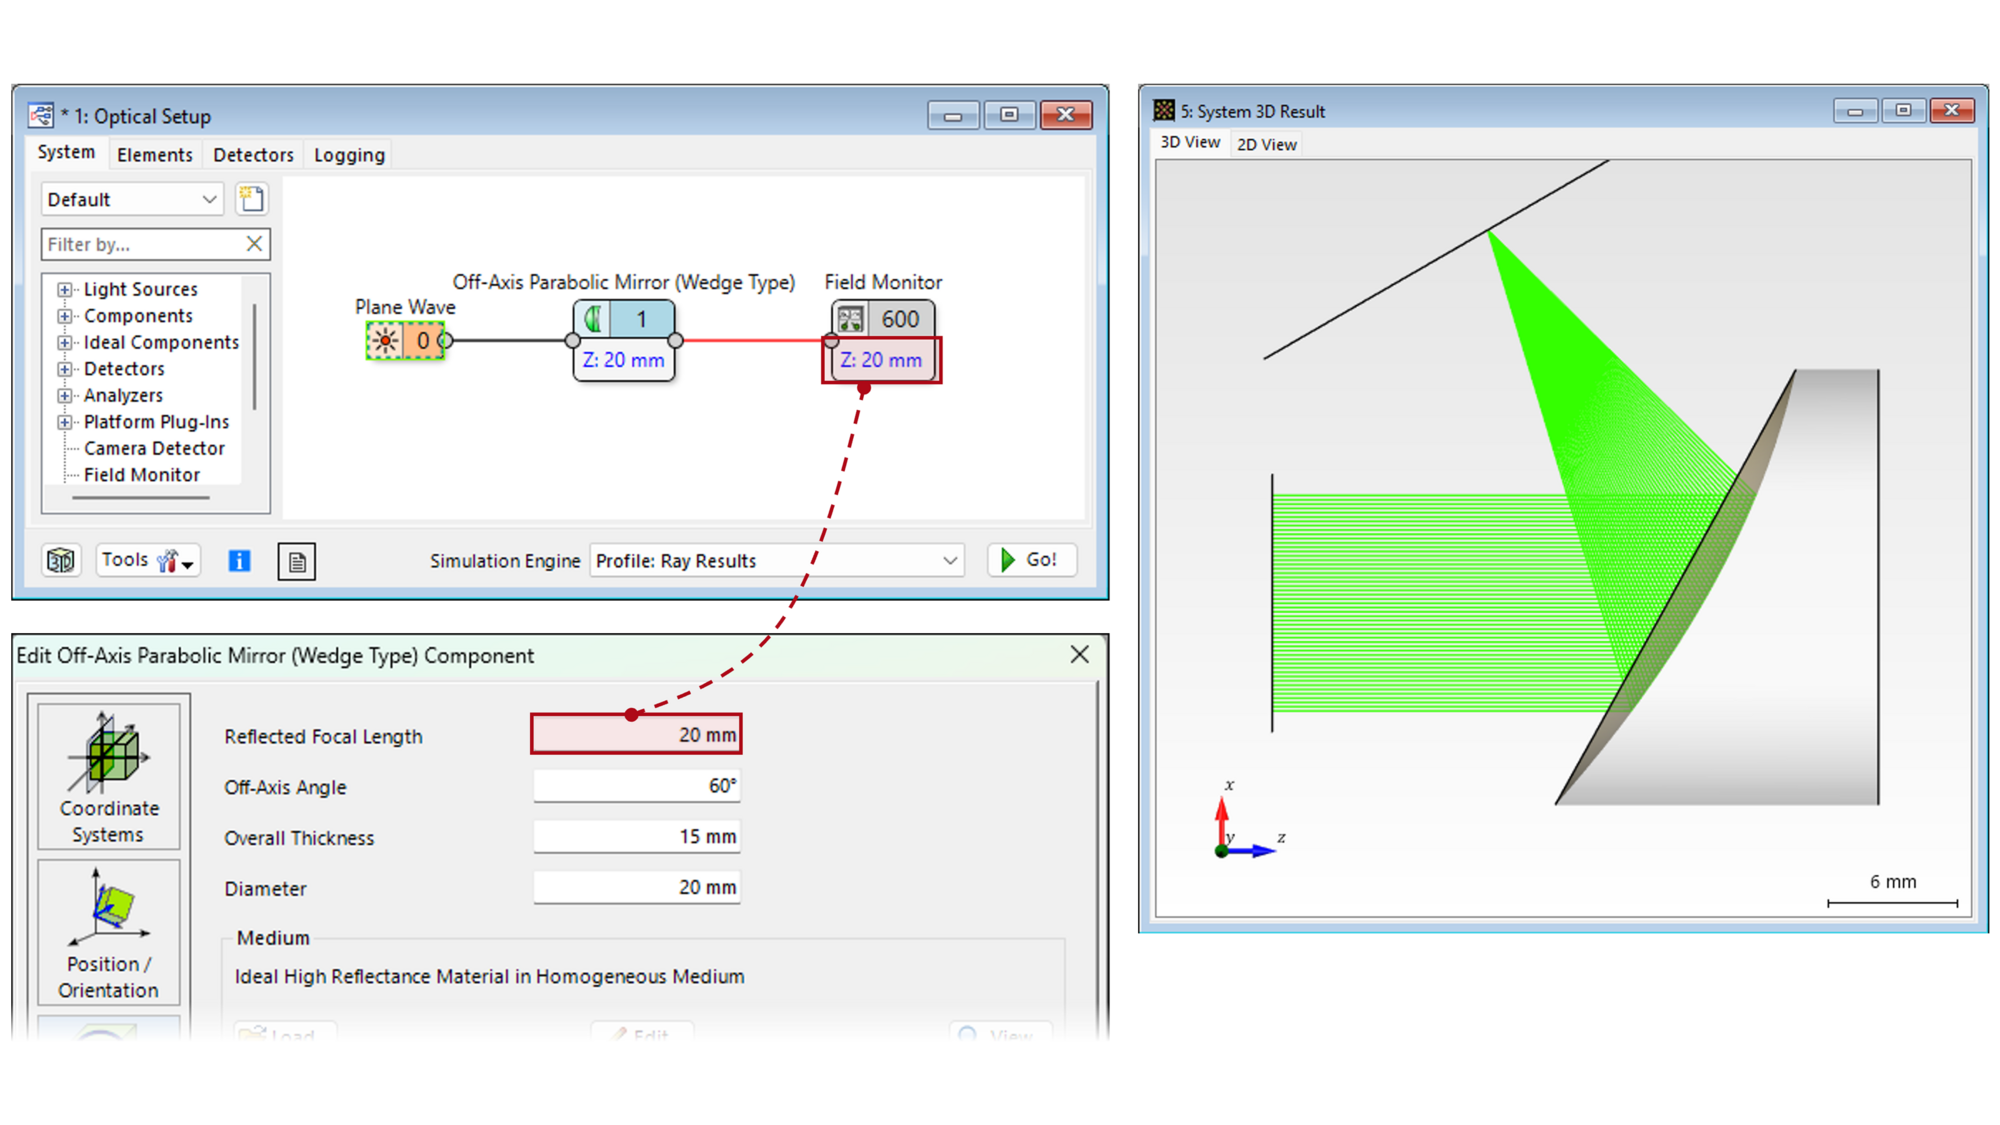Screen dimensions: 2000x1125
Task: Close the Edit Off-Axis Parabolic Mirror dialog
Action: point(1079,655)
